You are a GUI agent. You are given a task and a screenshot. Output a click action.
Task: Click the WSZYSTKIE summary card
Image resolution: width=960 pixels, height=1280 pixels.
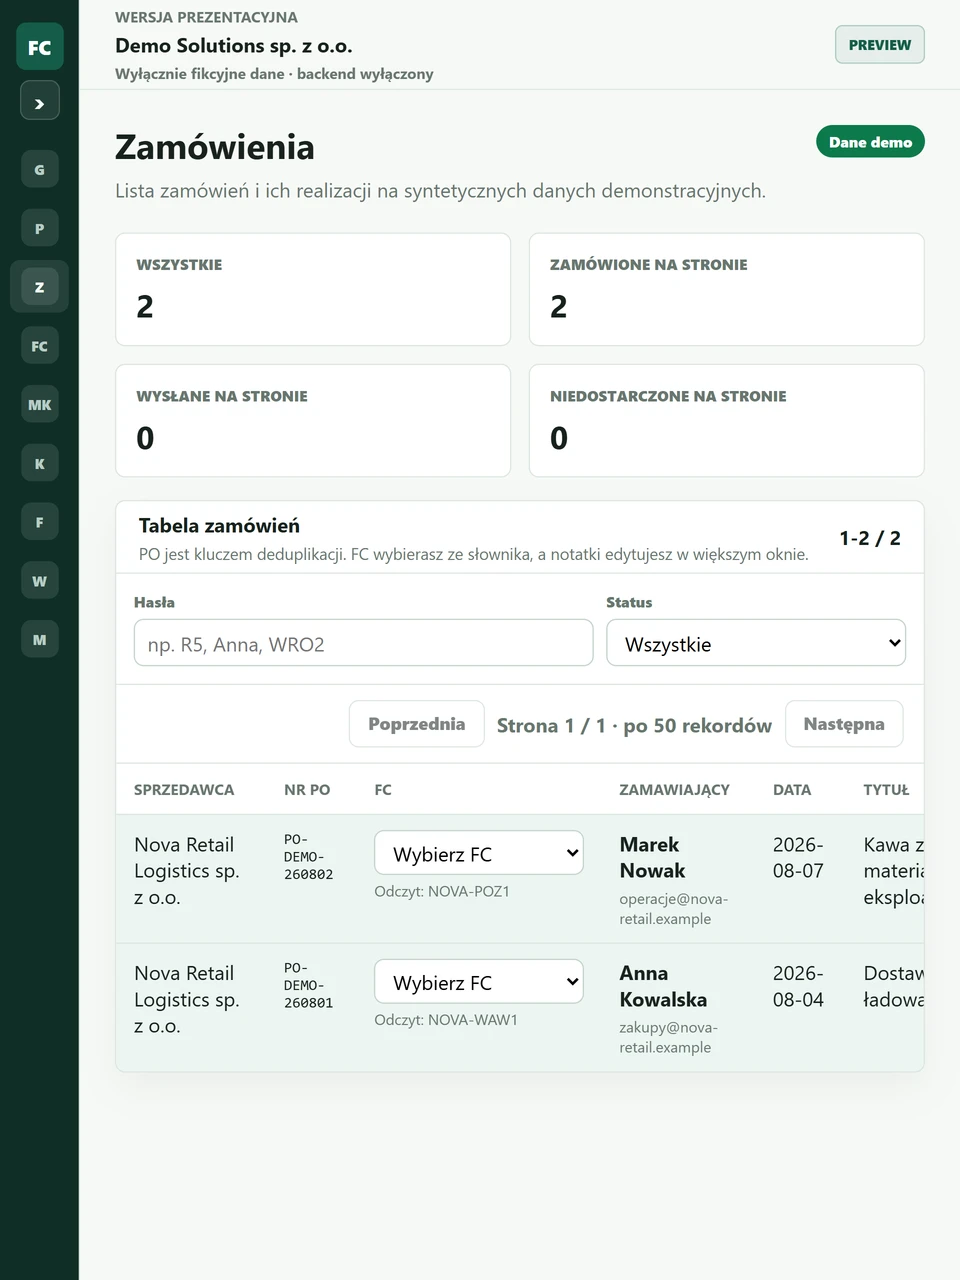point(313,289)
